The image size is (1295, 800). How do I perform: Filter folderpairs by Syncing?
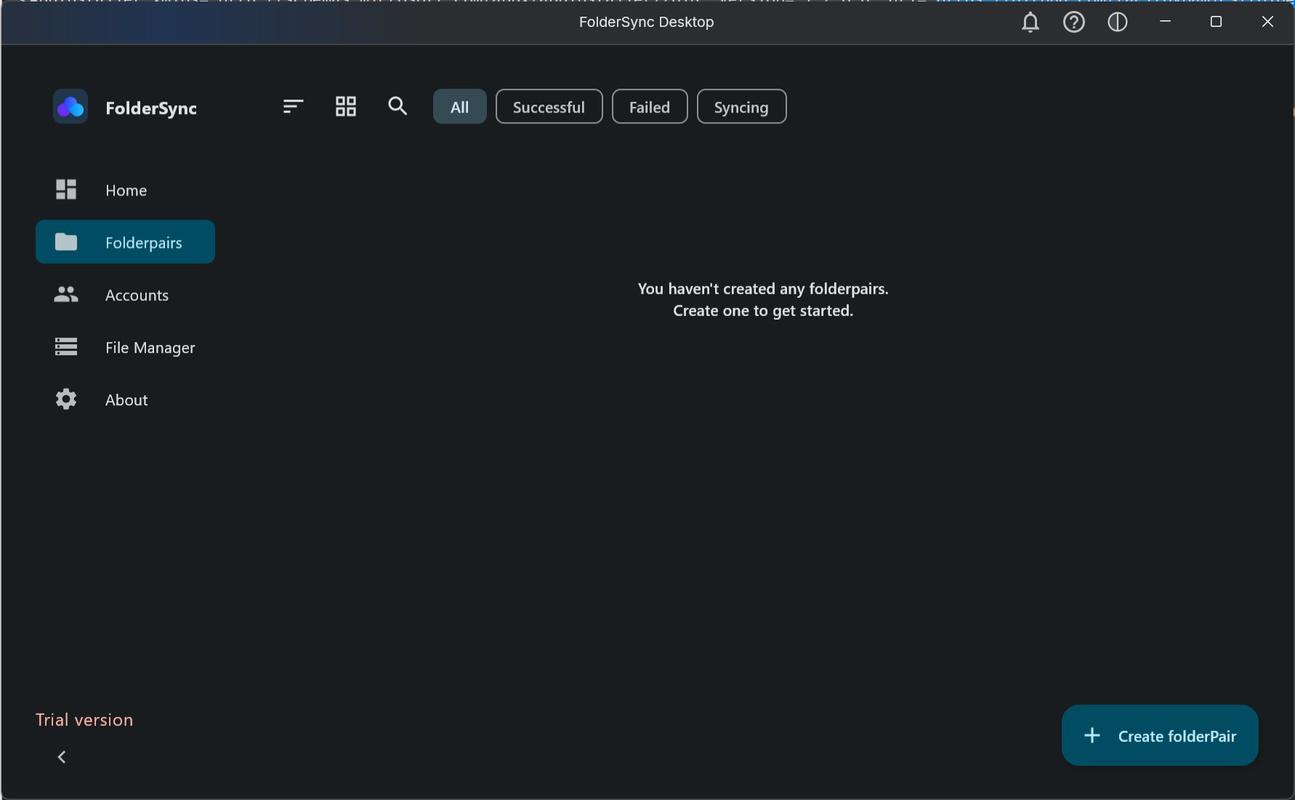pyautogui.click(x=742, y=107)
